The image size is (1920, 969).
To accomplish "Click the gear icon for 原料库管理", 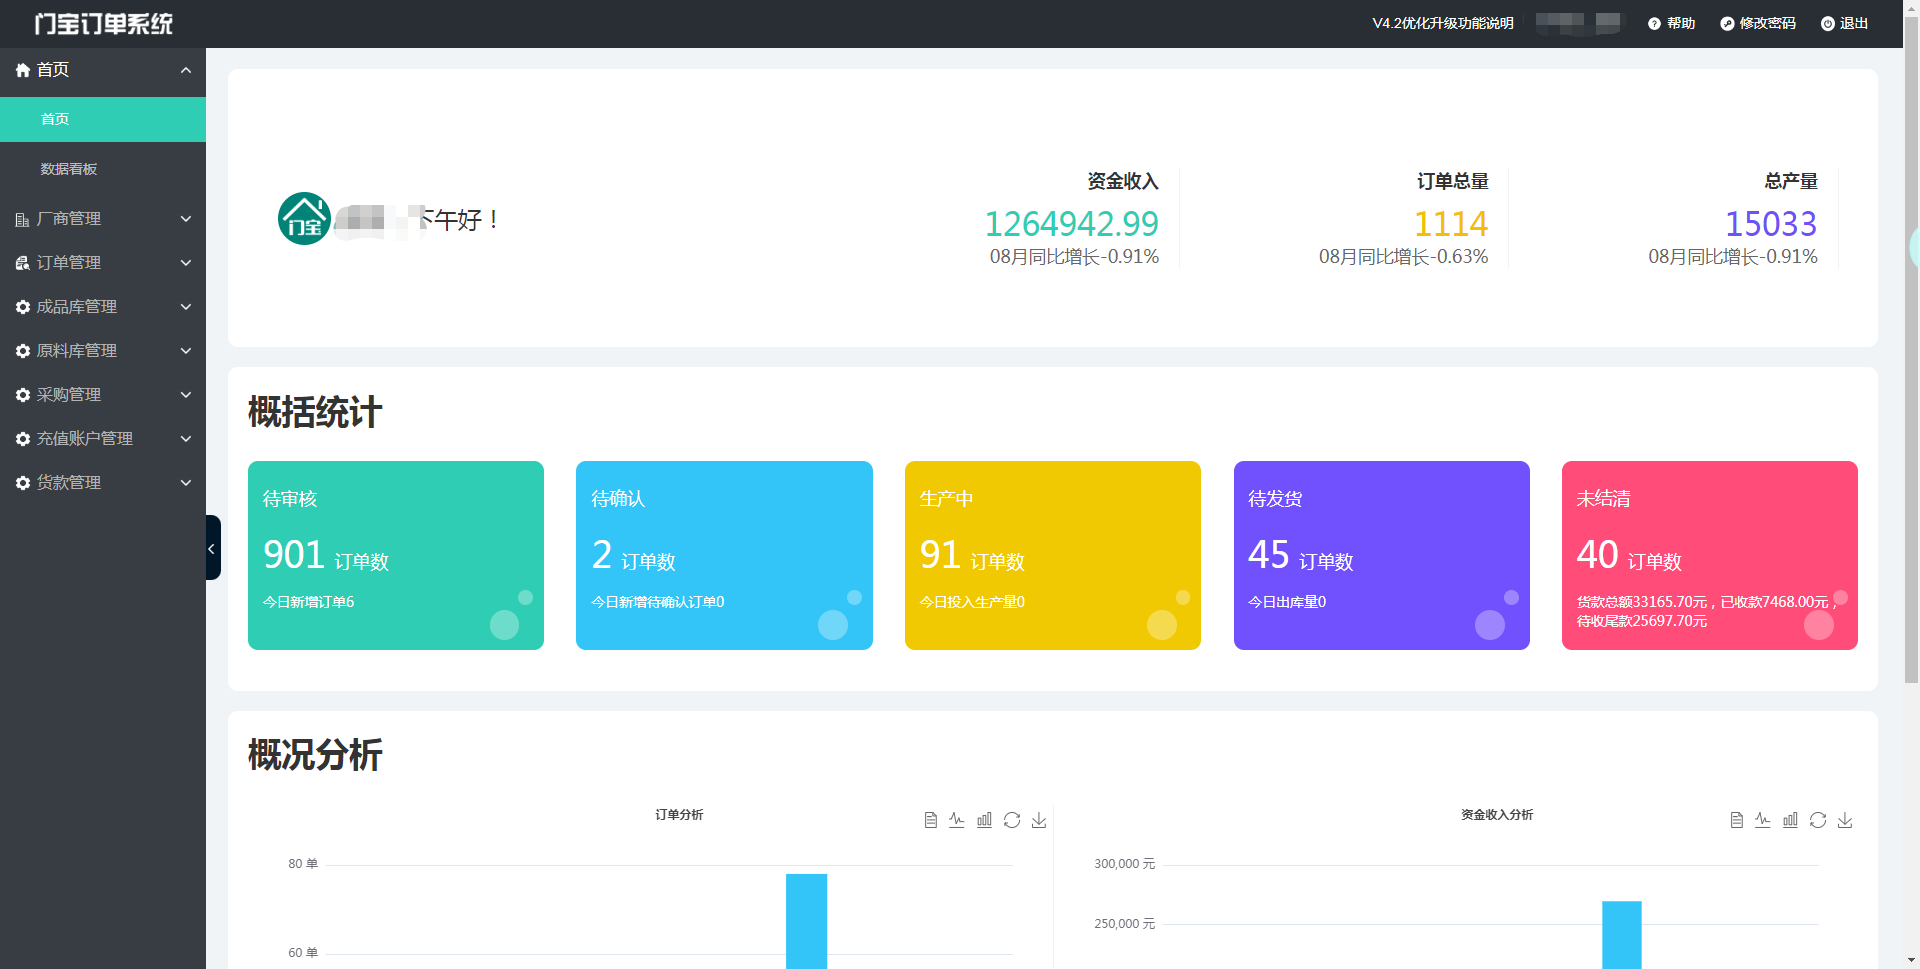I will [x=23, y=351].
